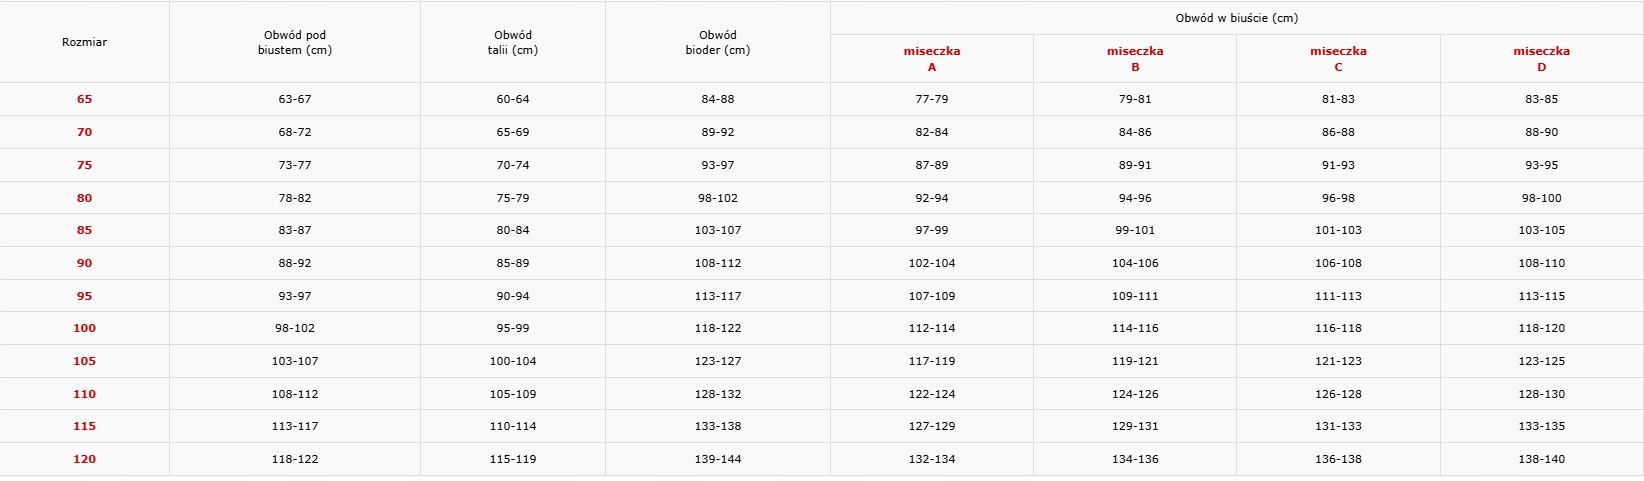Select the miseczka D header
Viewport: 1644px width, 481px height.
[x=1541, y=59]
